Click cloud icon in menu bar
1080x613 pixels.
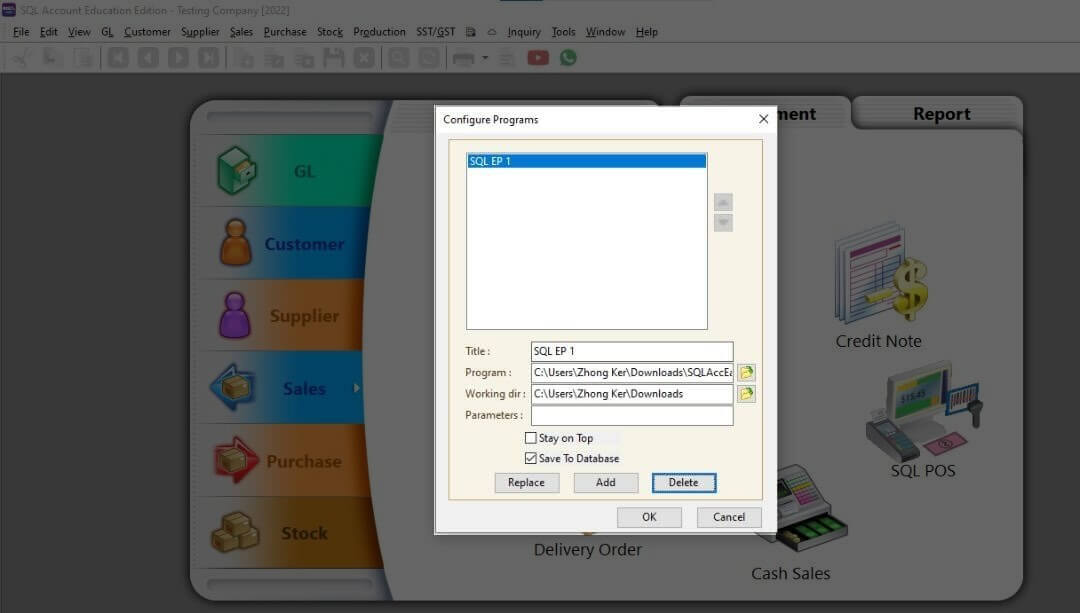(x=492, y=32)
